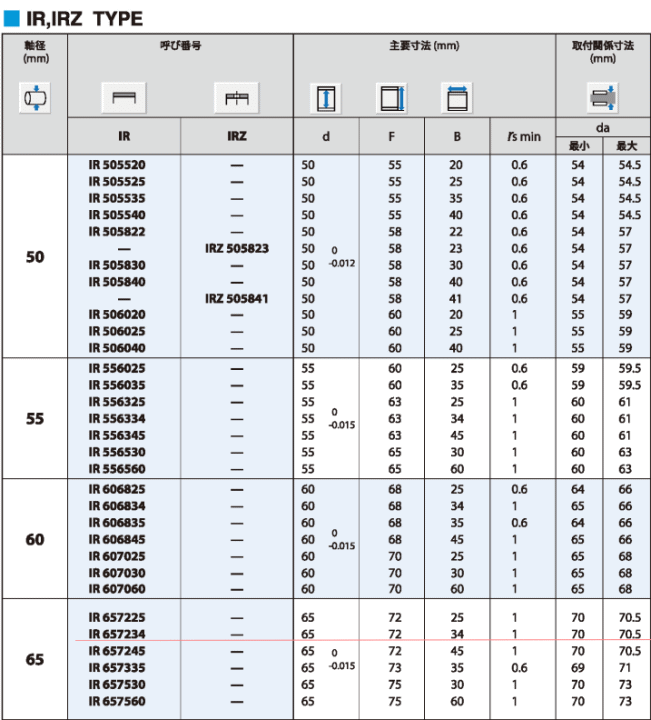Click the 取付関係寸法 header
651x720 pixels.
pos(602,45)
